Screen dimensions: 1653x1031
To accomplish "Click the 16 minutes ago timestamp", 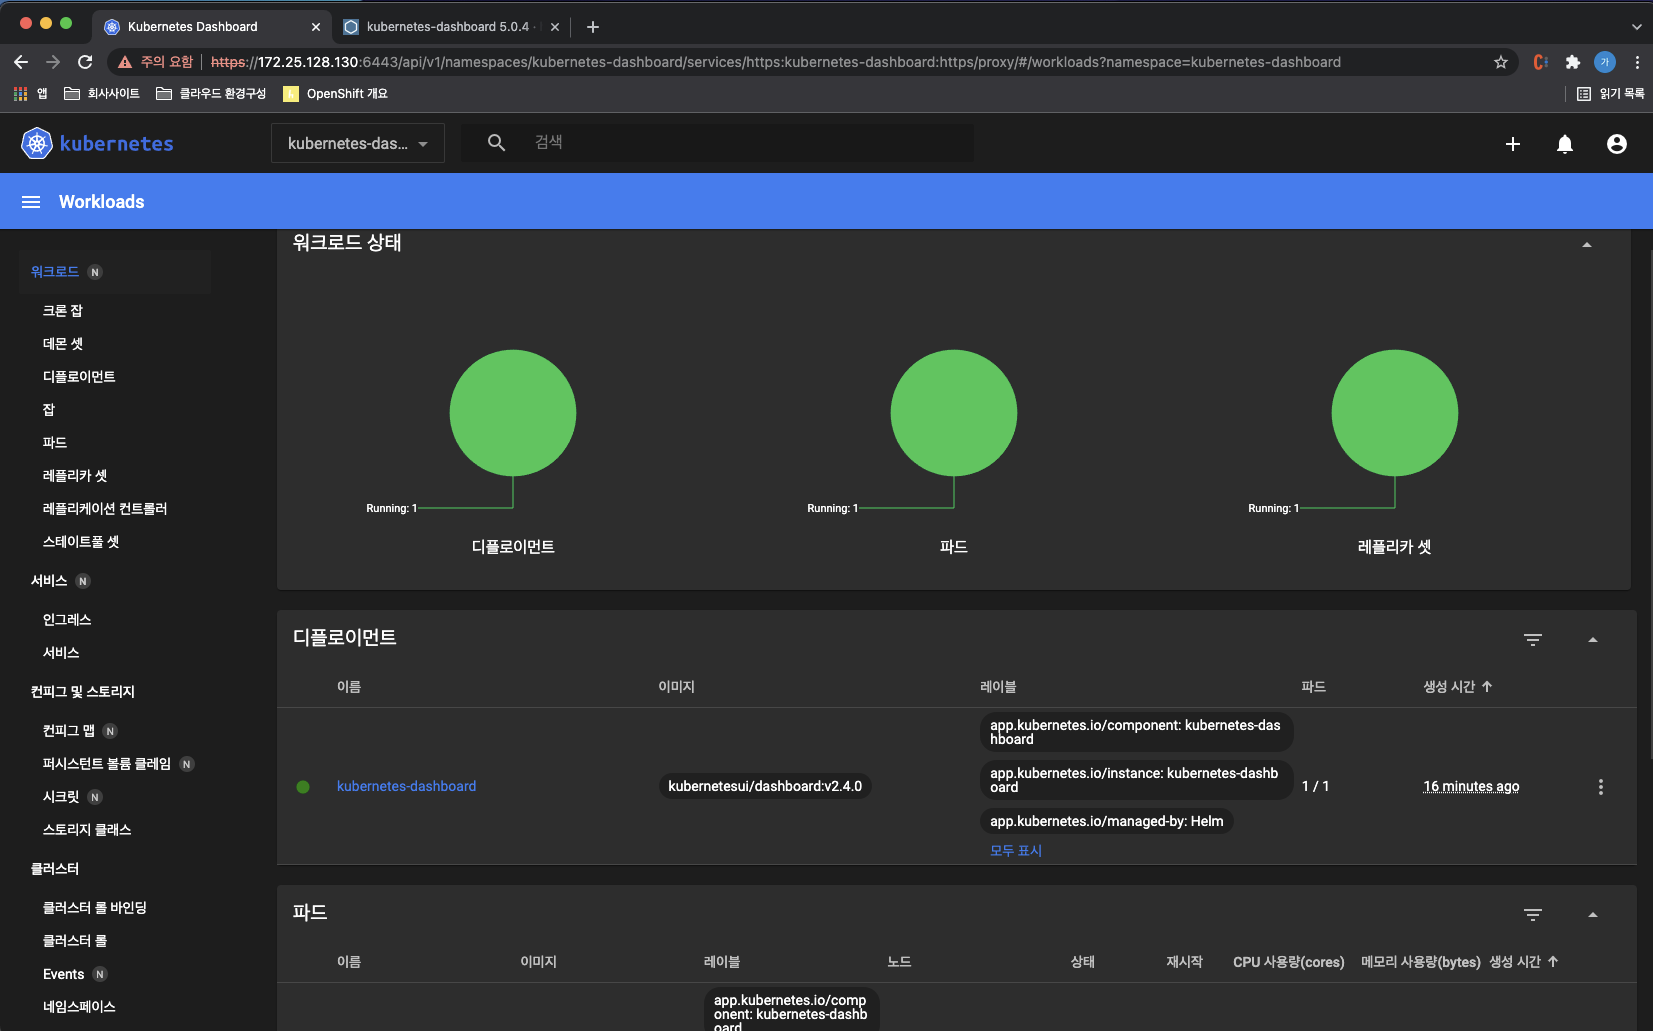I will coord(1471,787).
